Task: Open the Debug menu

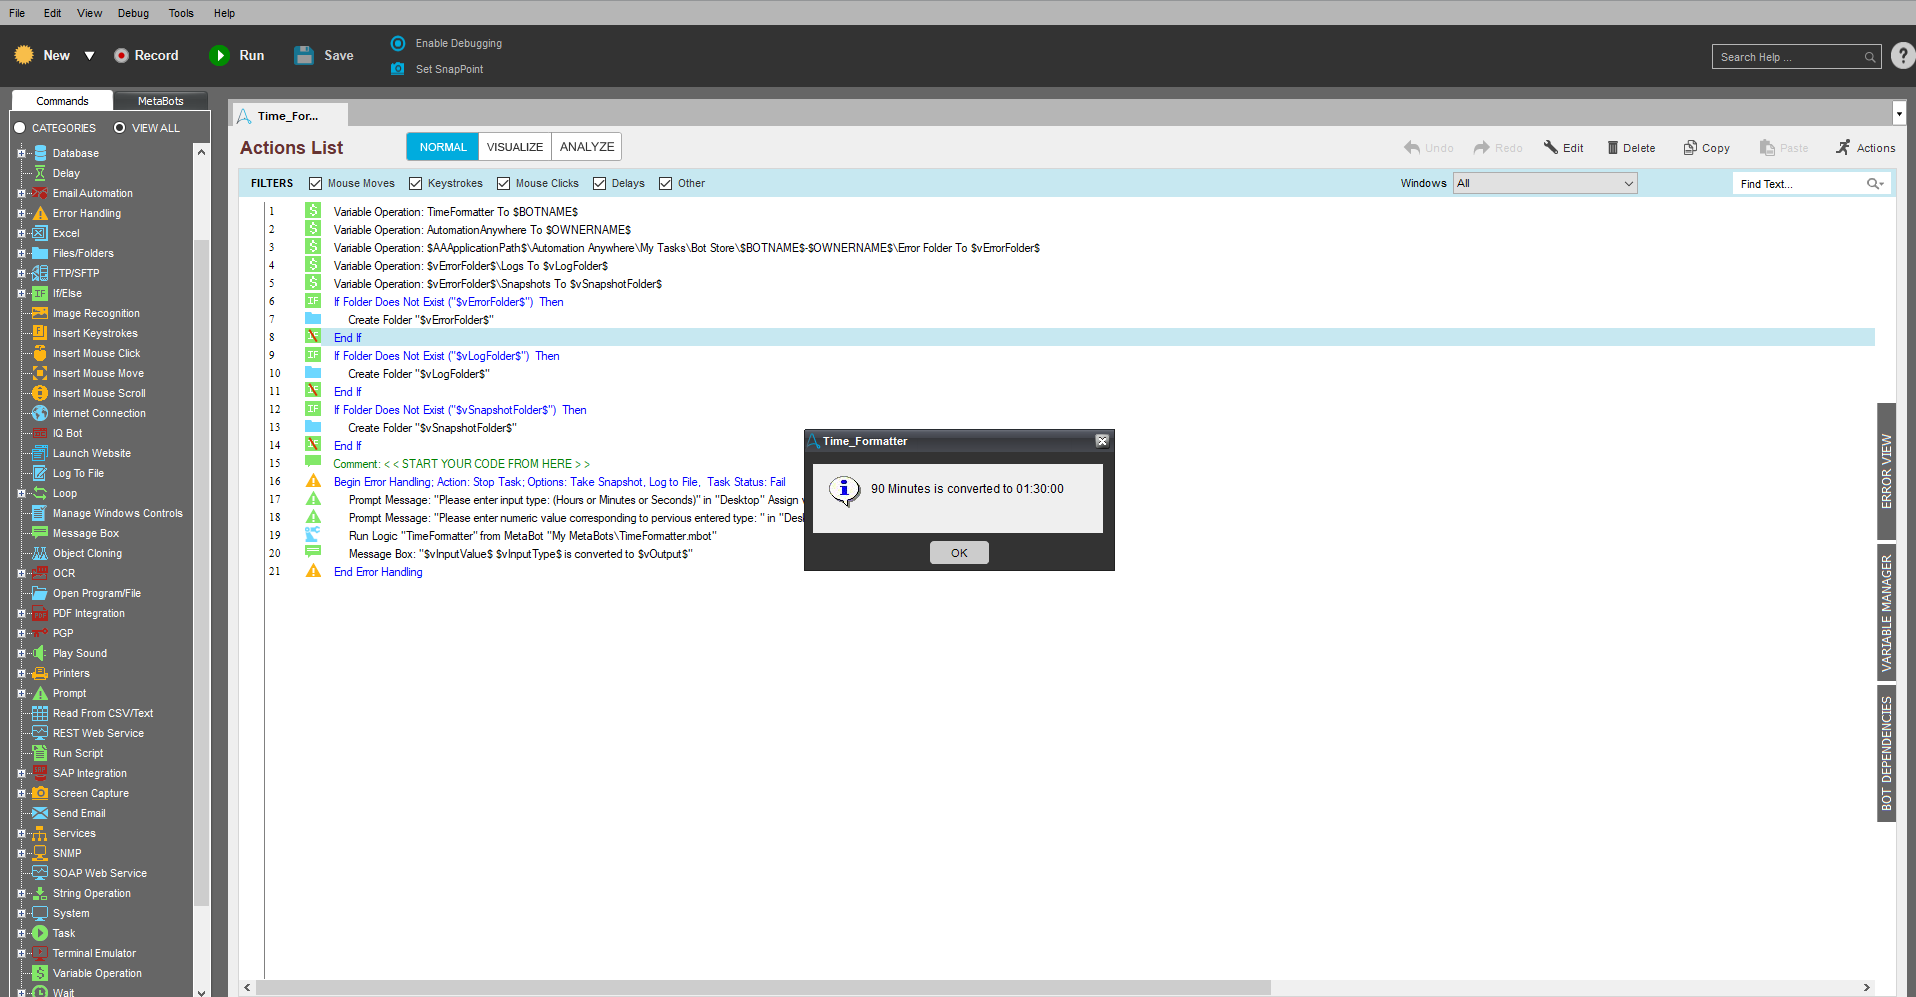Action: click(x=133, y=13)
